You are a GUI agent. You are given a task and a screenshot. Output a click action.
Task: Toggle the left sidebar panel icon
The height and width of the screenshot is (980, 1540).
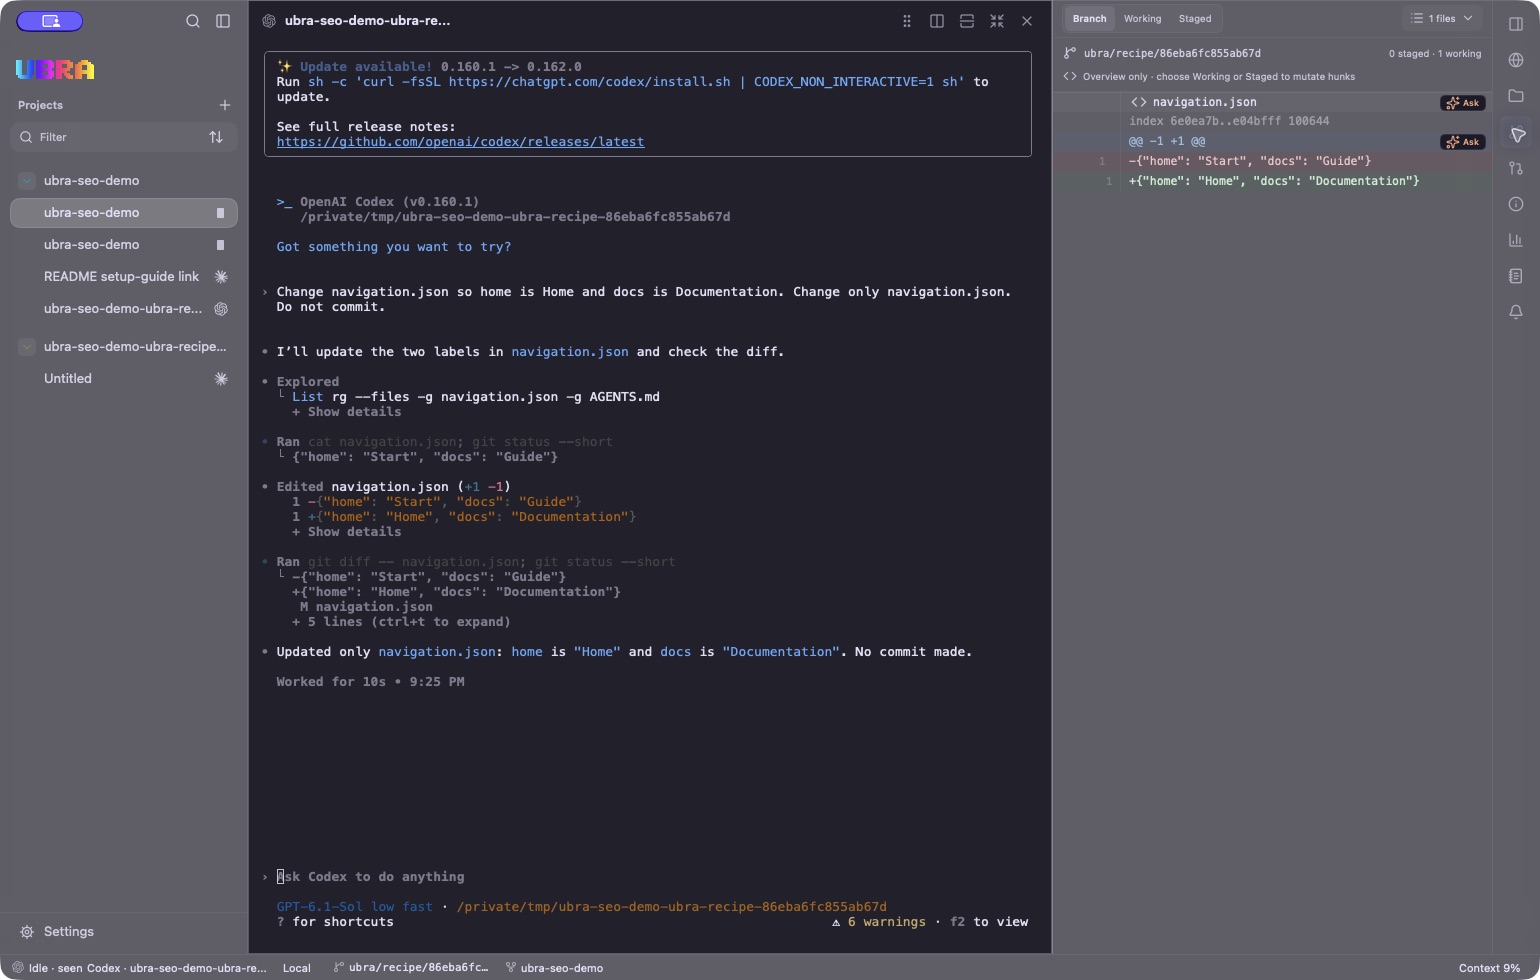pos(223,21)
